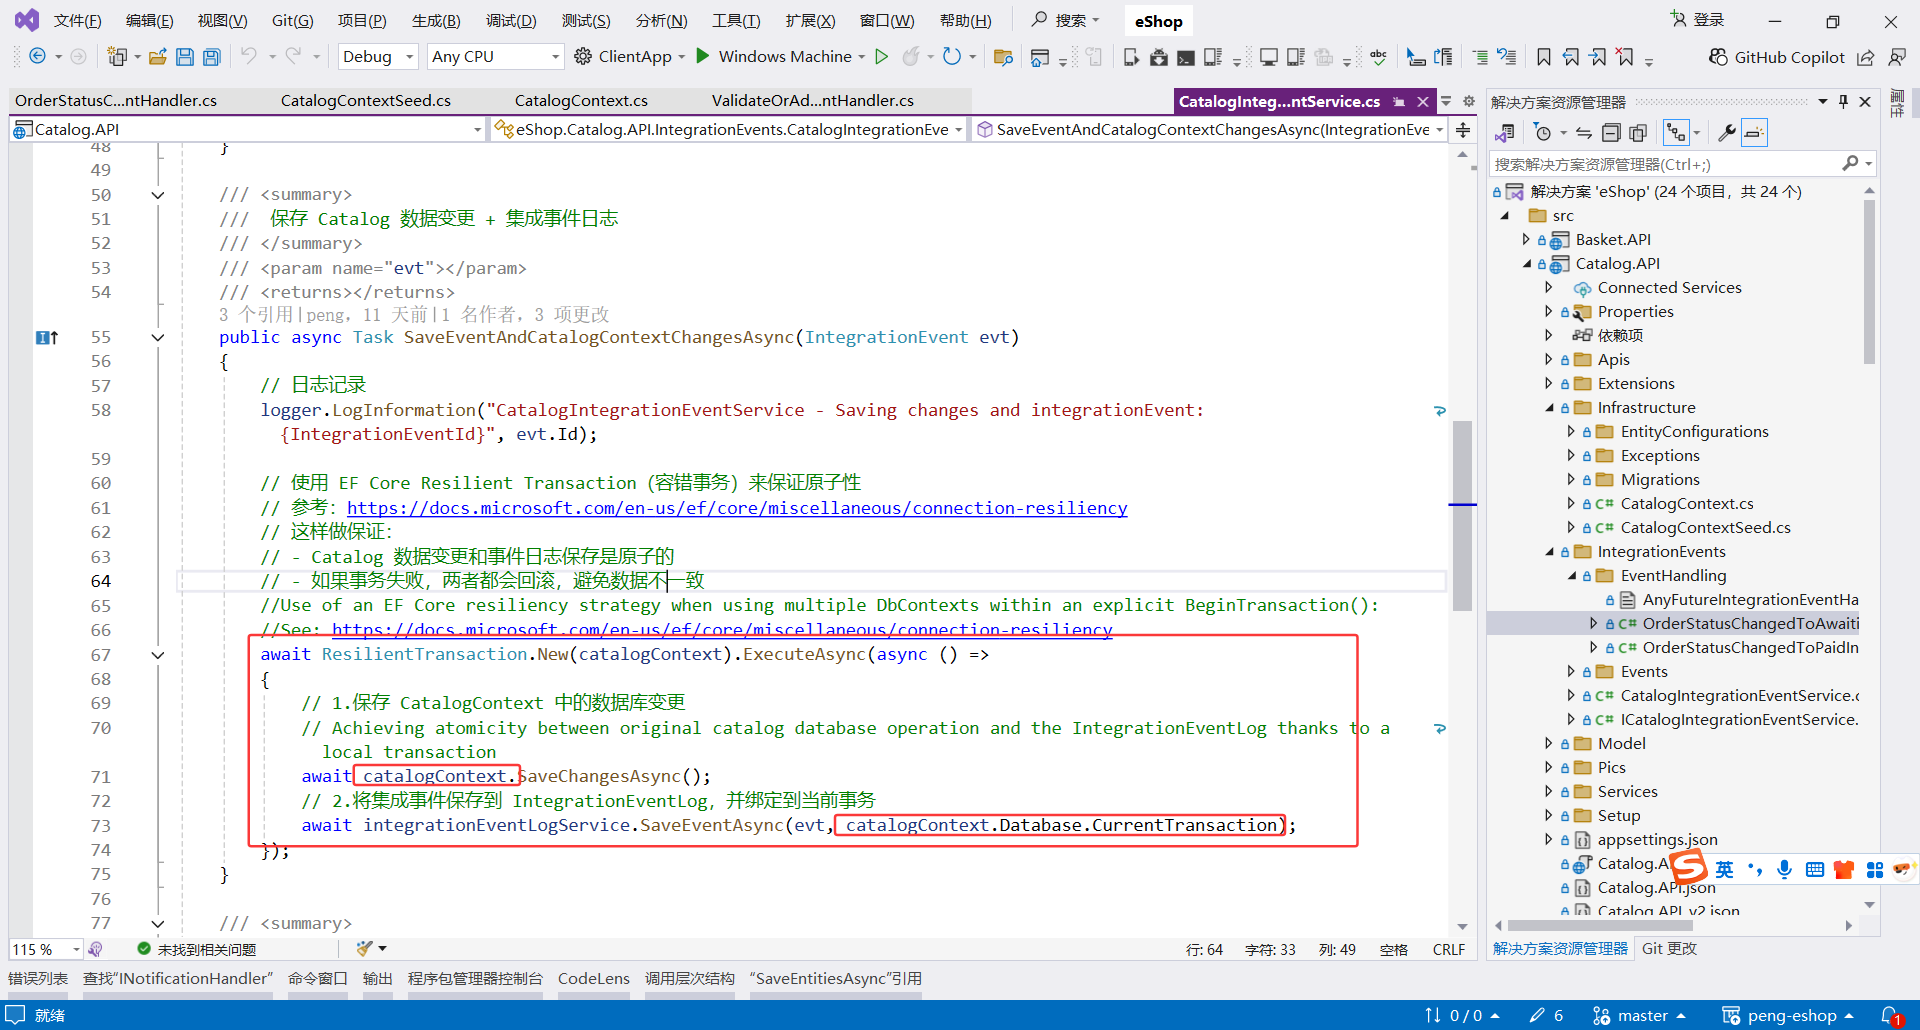Screen dimensions: 1920x1030
Task: Click 登录 to sign in
Action: click(x=1698, y=20)
